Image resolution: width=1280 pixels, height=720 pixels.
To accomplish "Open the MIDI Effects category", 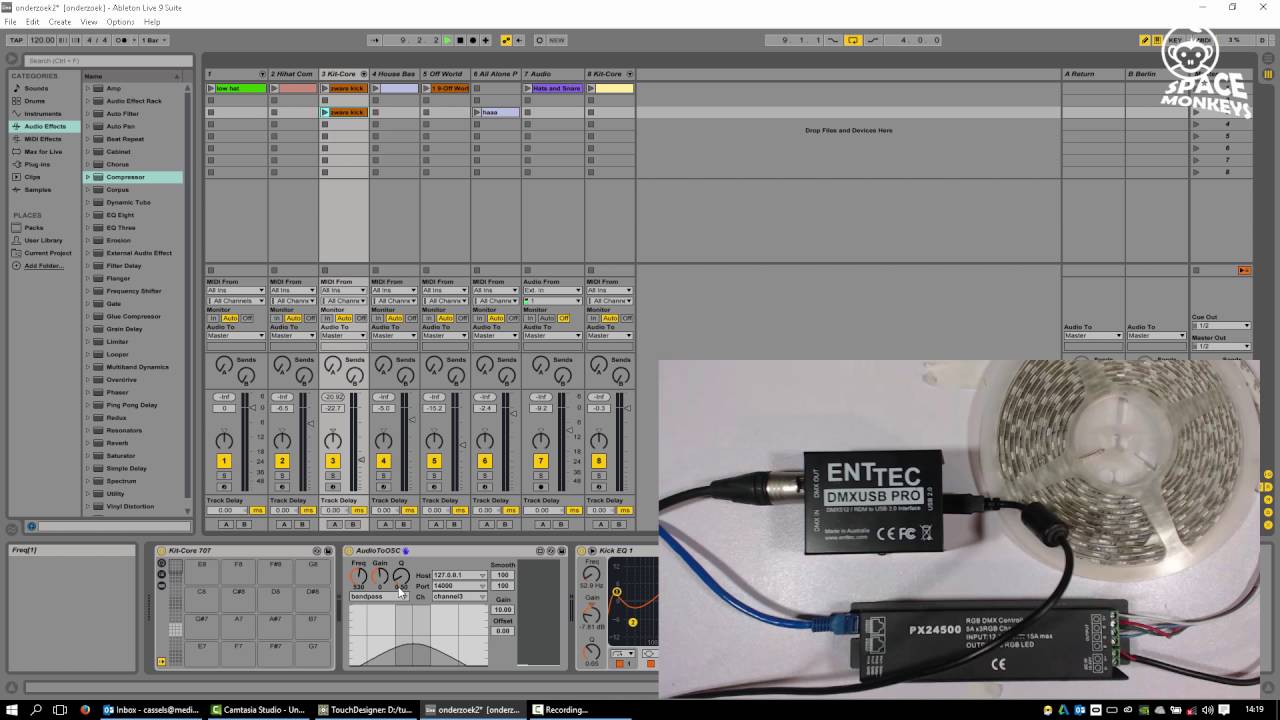I will (43, 139).
